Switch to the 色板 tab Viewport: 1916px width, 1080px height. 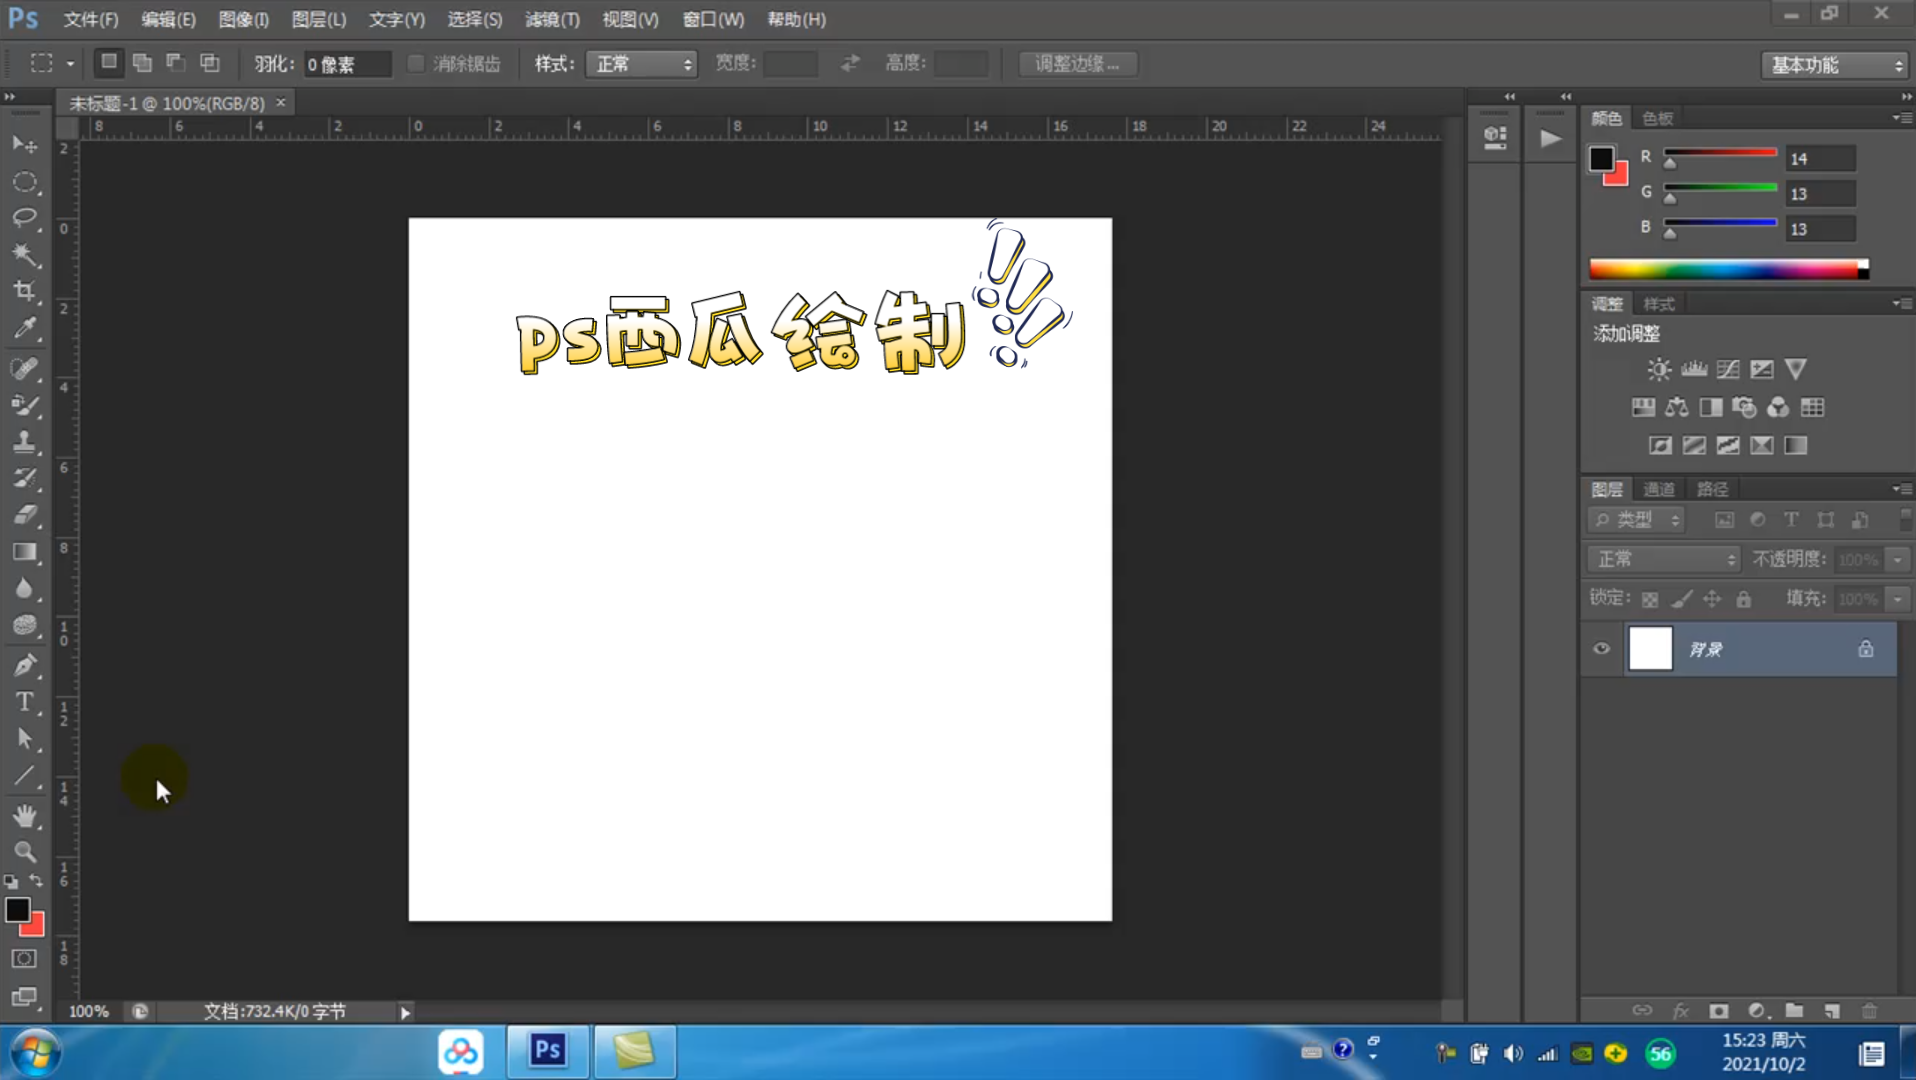point(1657,118)
